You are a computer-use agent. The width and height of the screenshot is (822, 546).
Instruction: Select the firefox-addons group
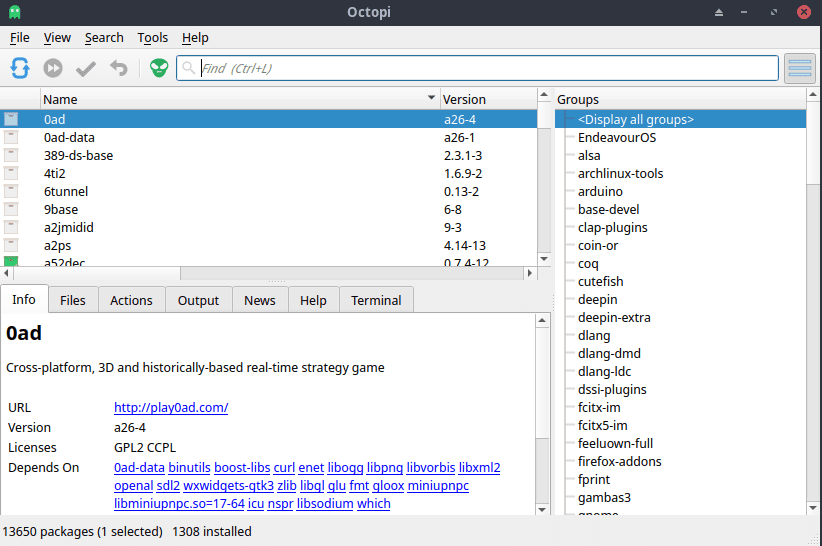[620, 462]
